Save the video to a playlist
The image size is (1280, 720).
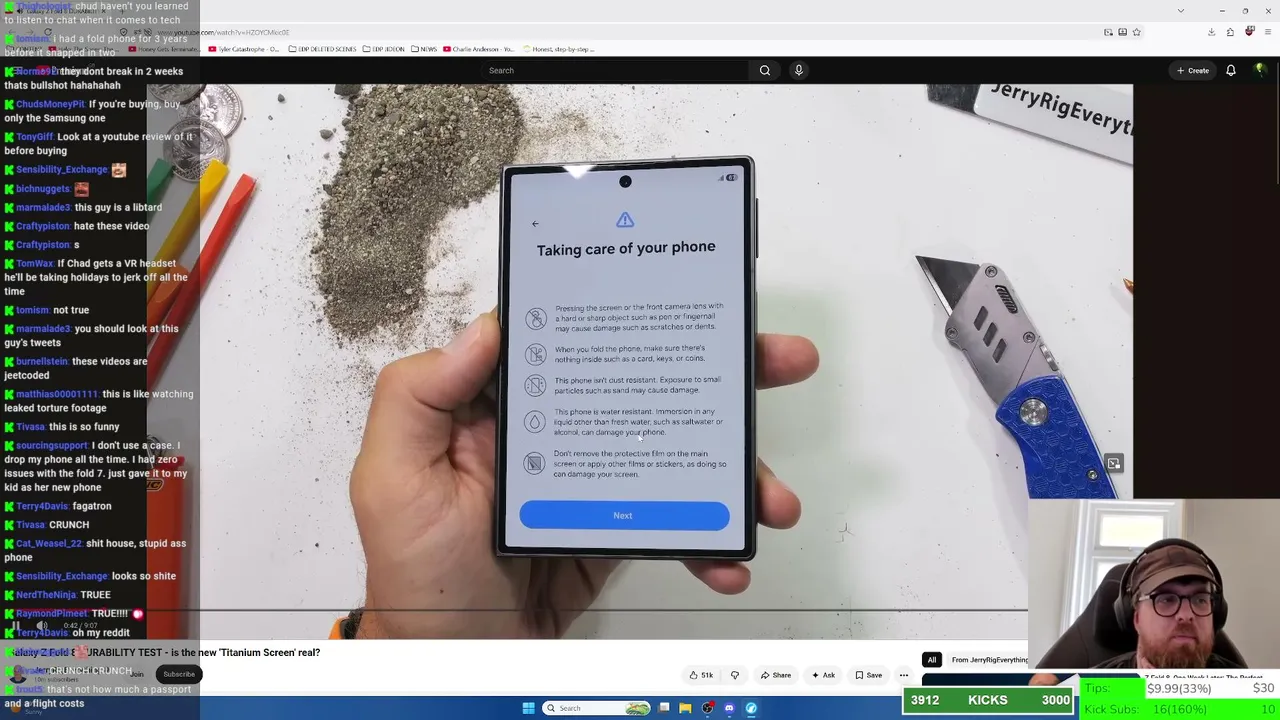click(x=868, y=675)
